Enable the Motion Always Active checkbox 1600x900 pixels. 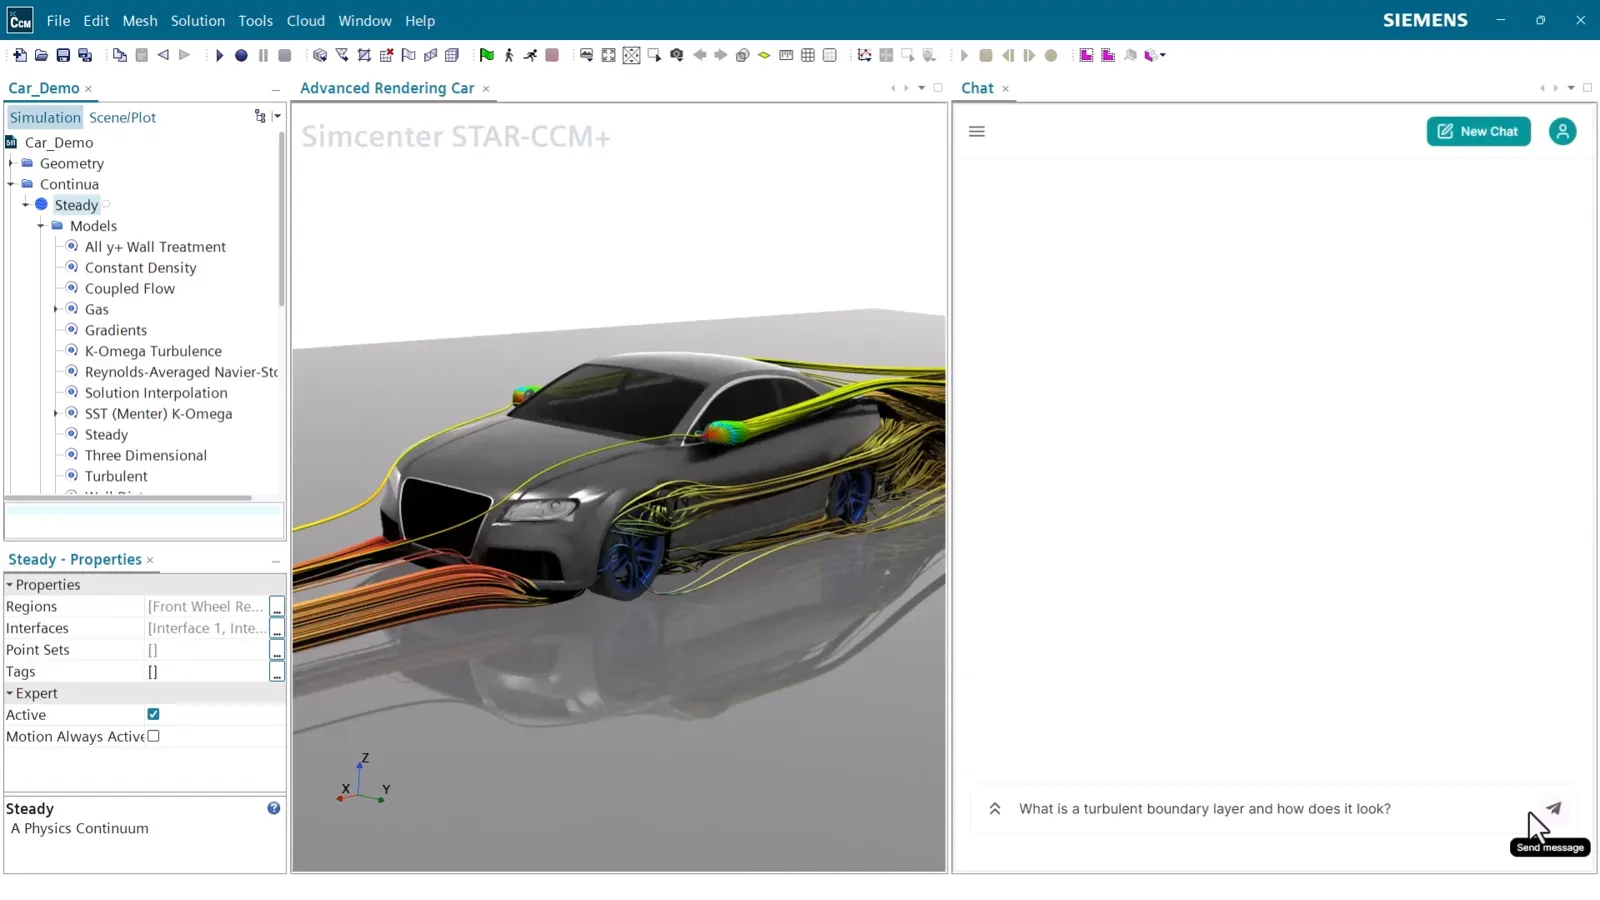[153, 736]
